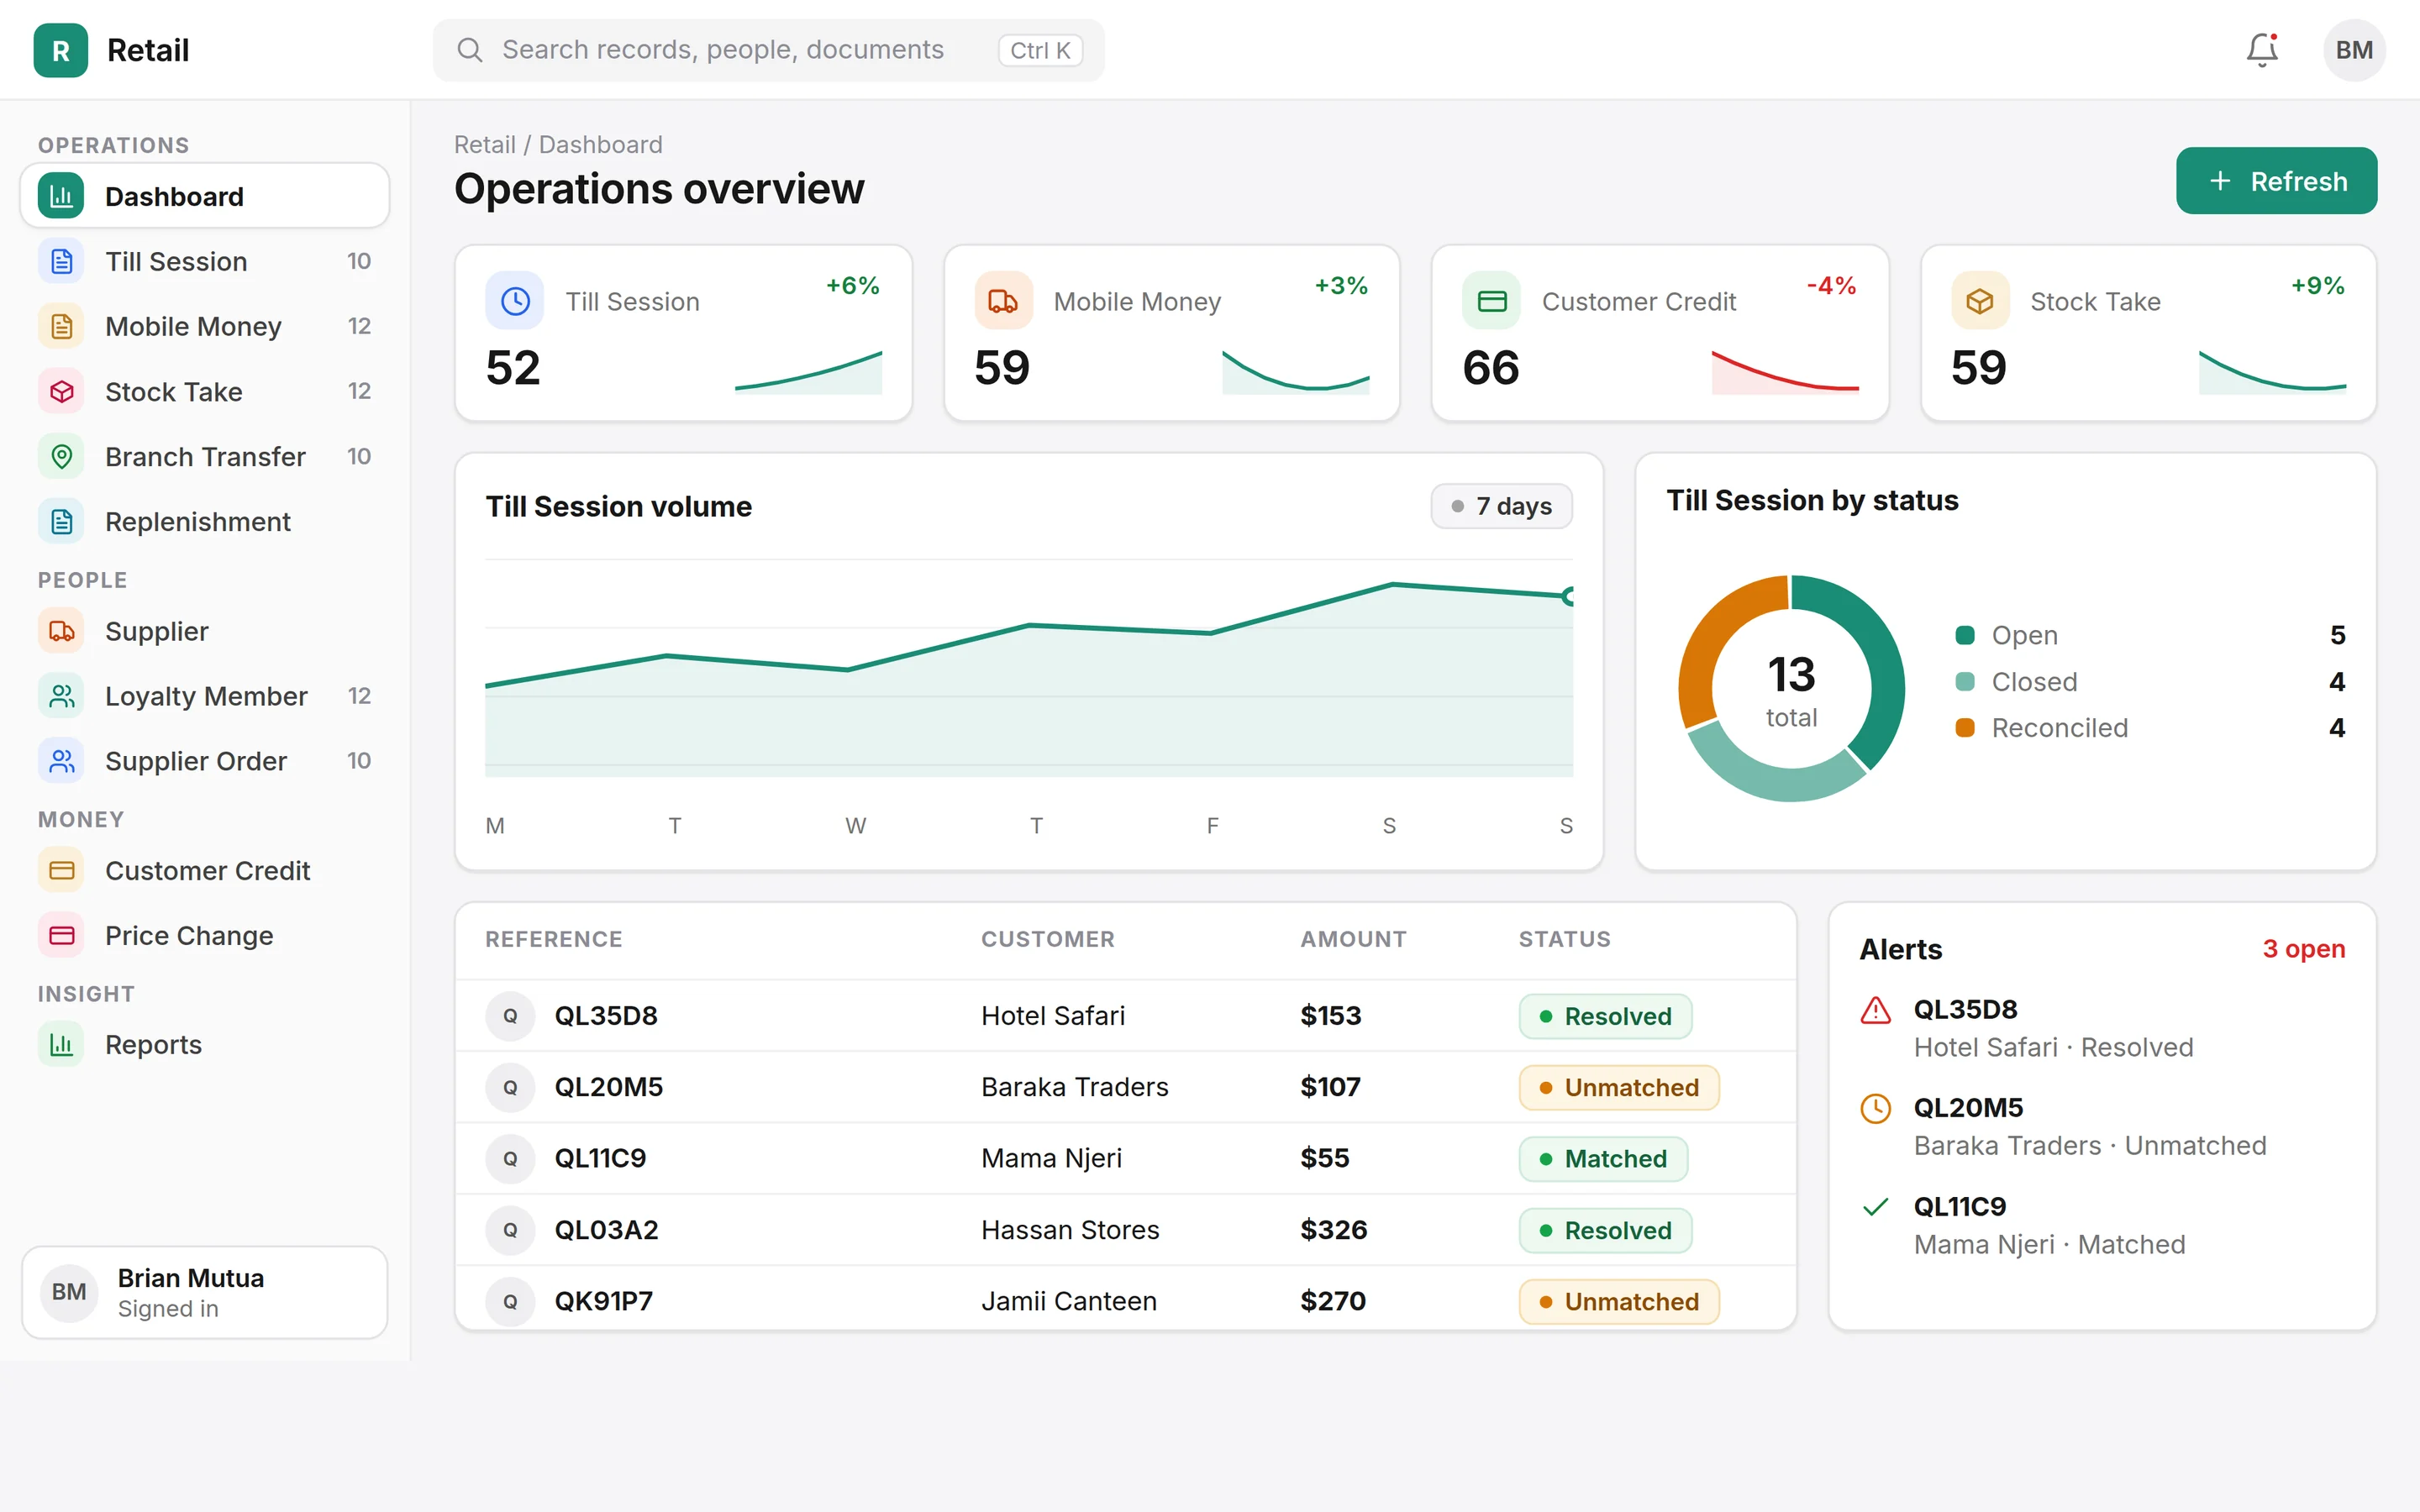The width and height of the screenshot is (2420, 1512).
Task: Click the Hassan Stores customer cell
Action: 1069,1230
